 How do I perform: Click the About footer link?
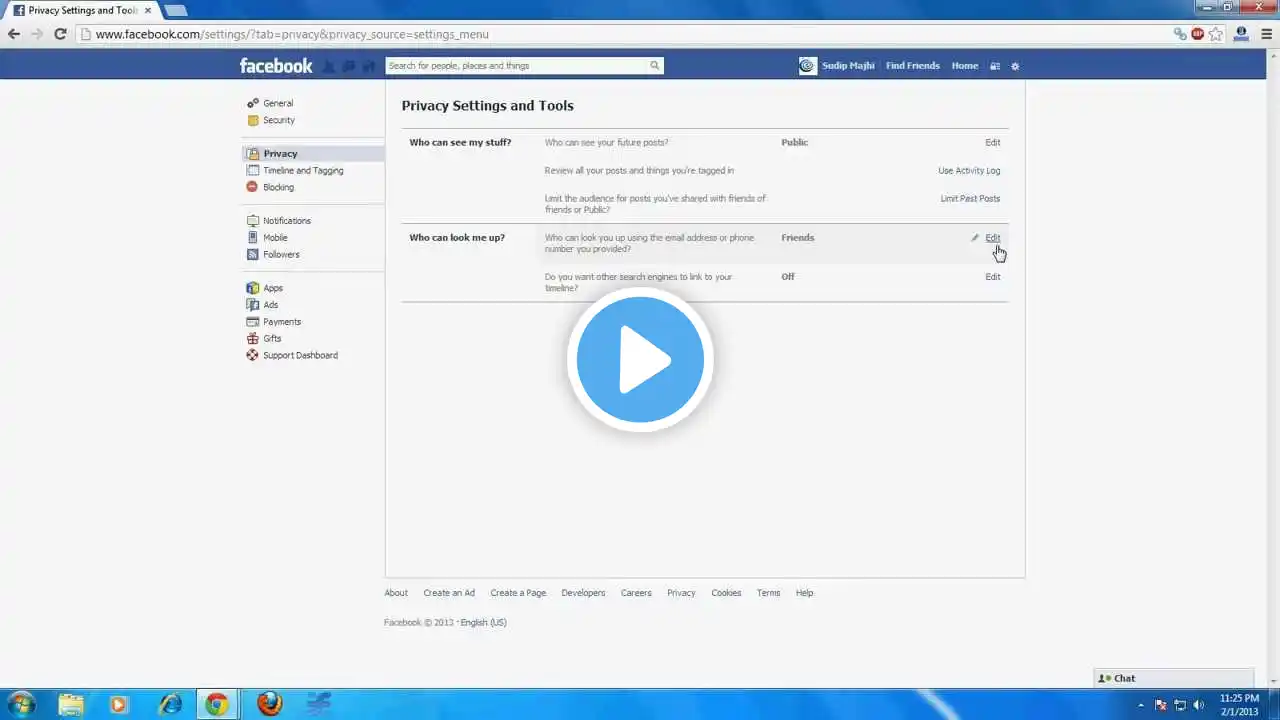tap(396, 593)
